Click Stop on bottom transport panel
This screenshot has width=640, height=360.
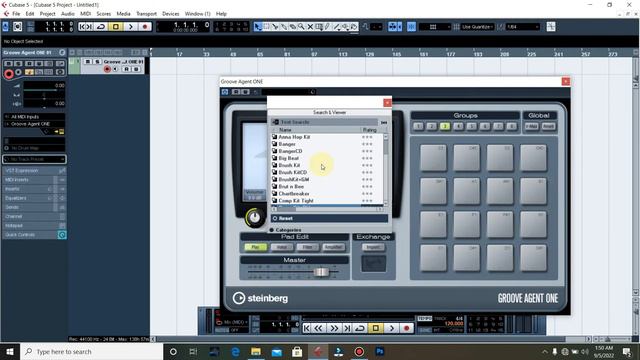point(376,328)
